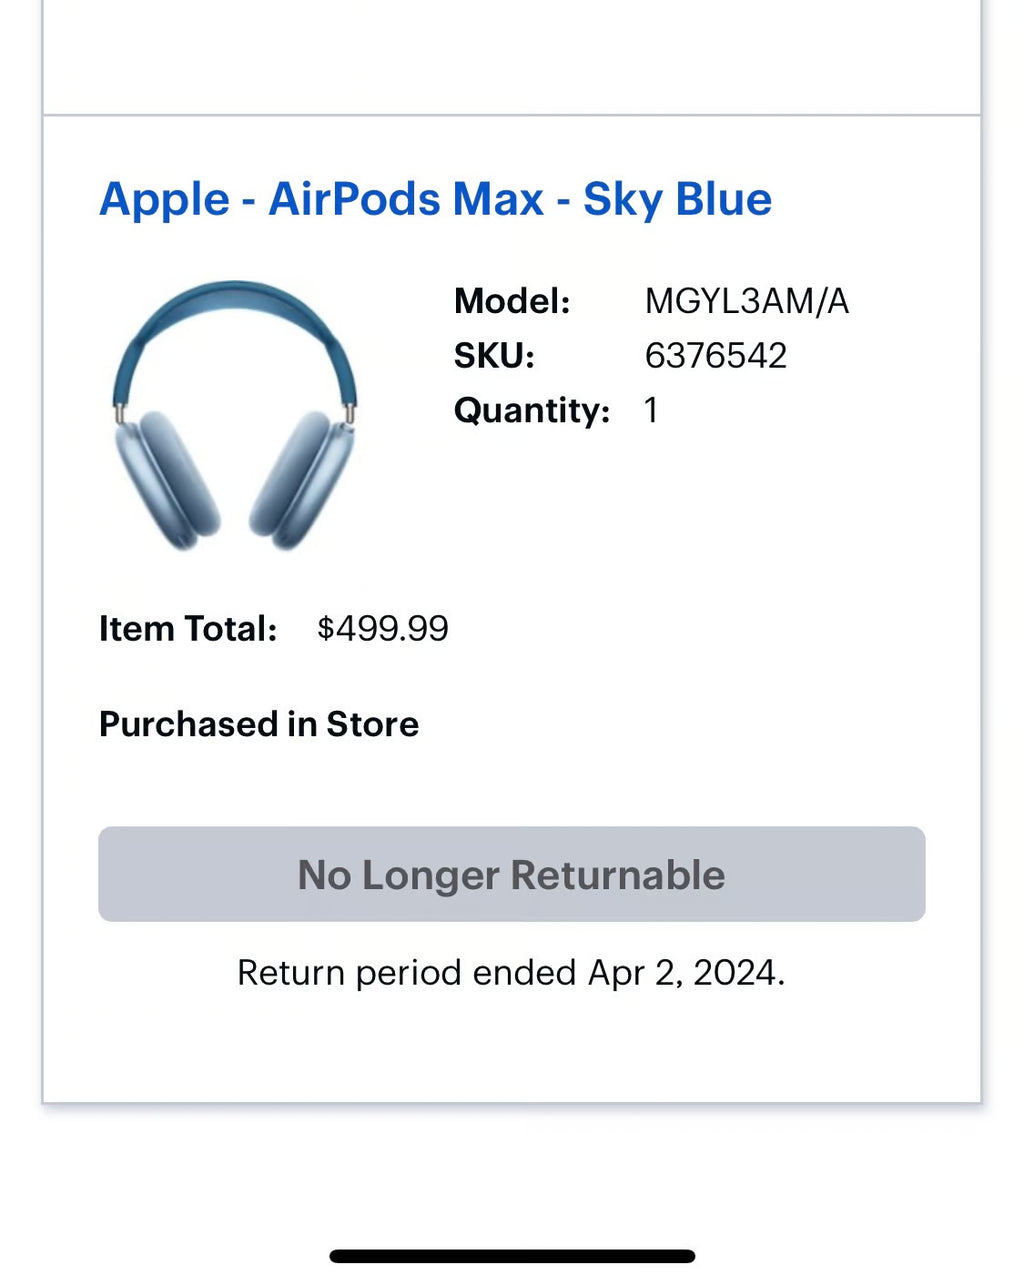Open the Apple AirPods Max product link
The width and height of the screenshot is (1024, 1285).
point(435,199)
